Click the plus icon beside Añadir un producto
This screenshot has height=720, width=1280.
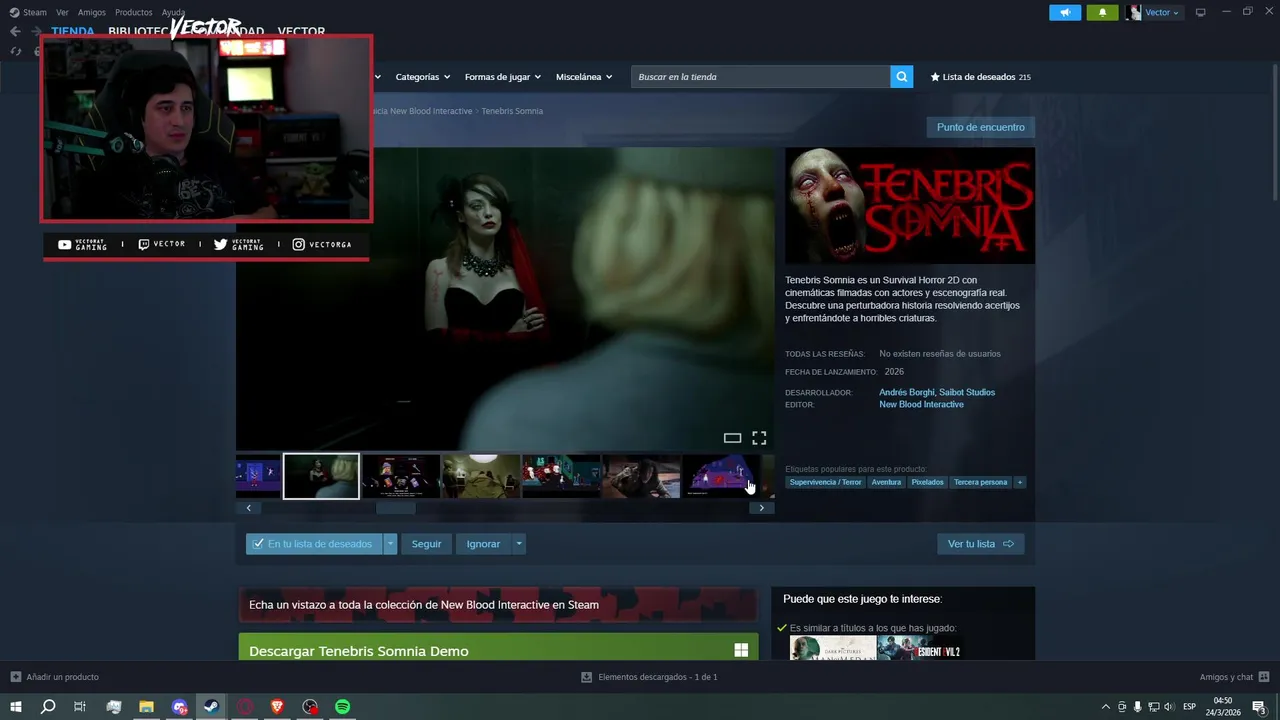point(15,677)
